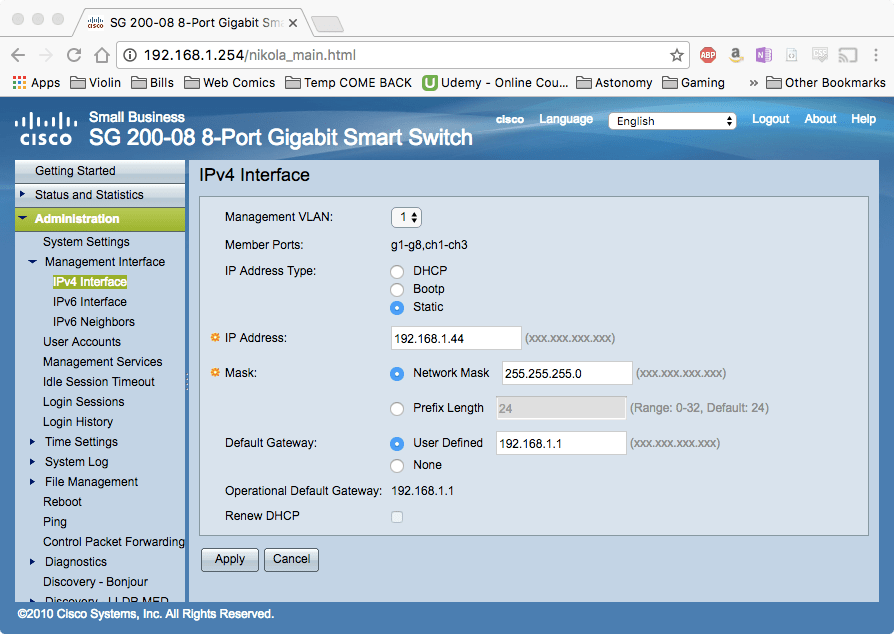Click the Network Mask input field
Screen dimensions: 894x634
(x=567, y=373)
